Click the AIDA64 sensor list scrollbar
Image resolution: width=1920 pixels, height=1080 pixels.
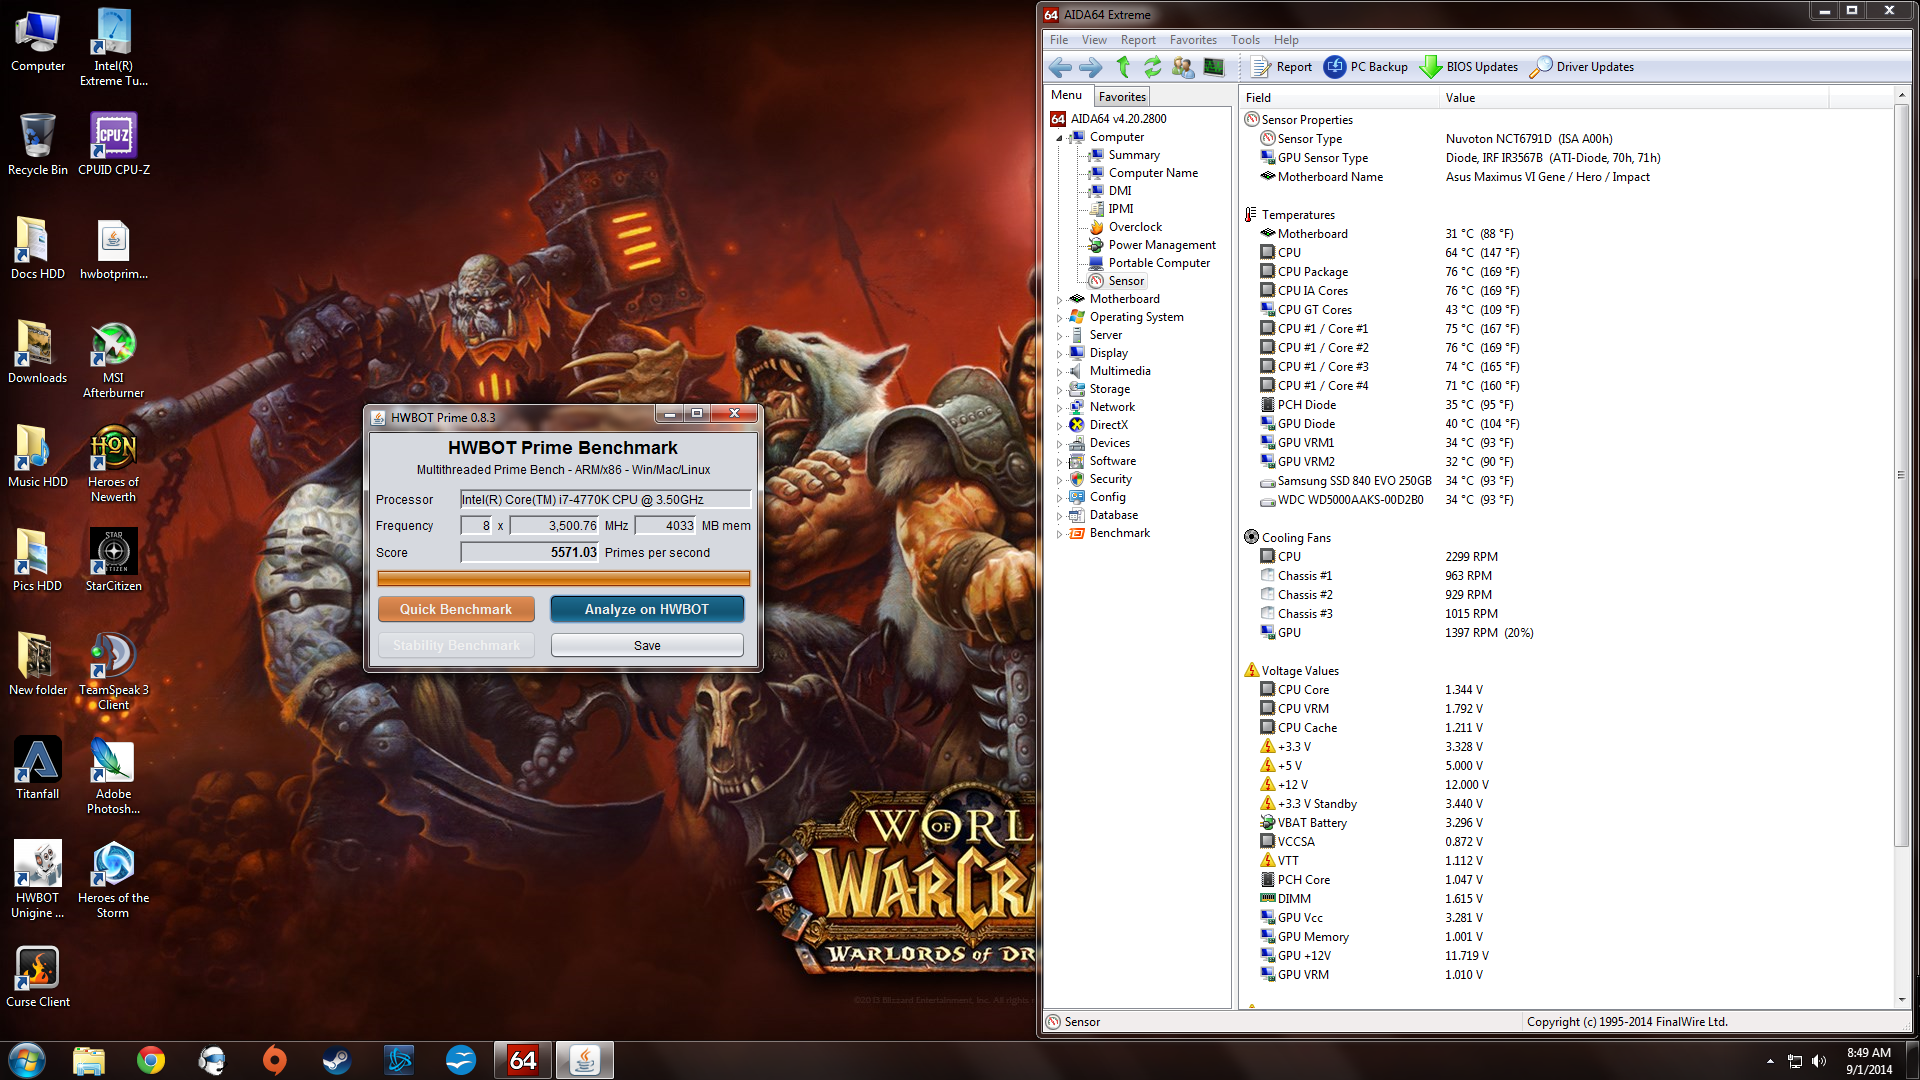[1902, 476]
